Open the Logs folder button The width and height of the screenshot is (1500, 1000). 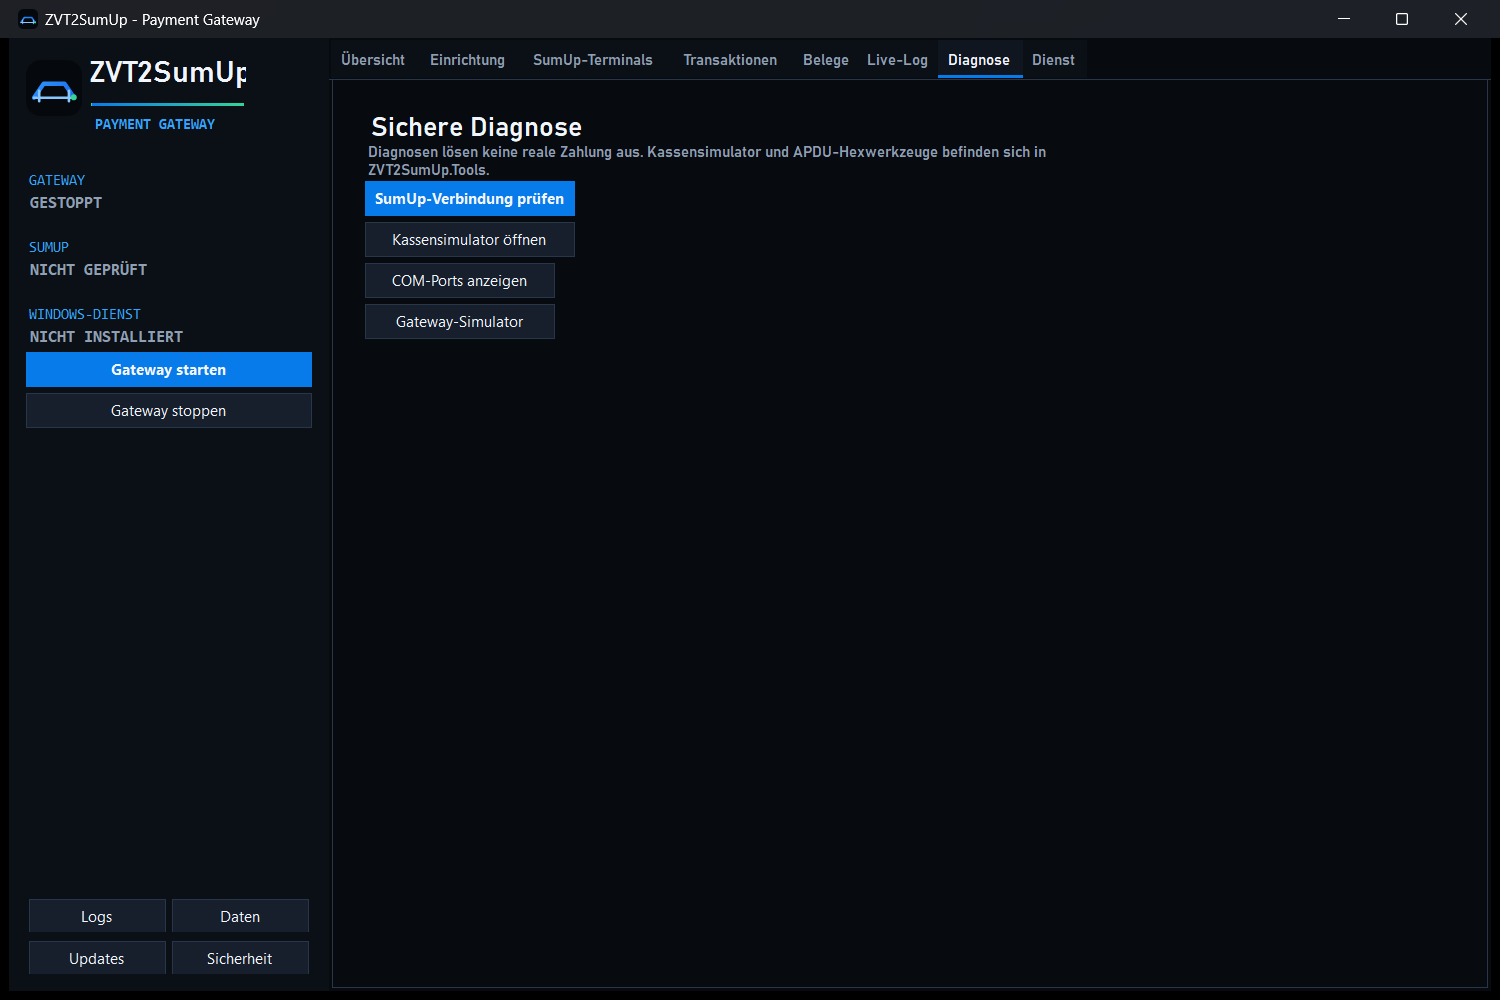pos(97,916)
